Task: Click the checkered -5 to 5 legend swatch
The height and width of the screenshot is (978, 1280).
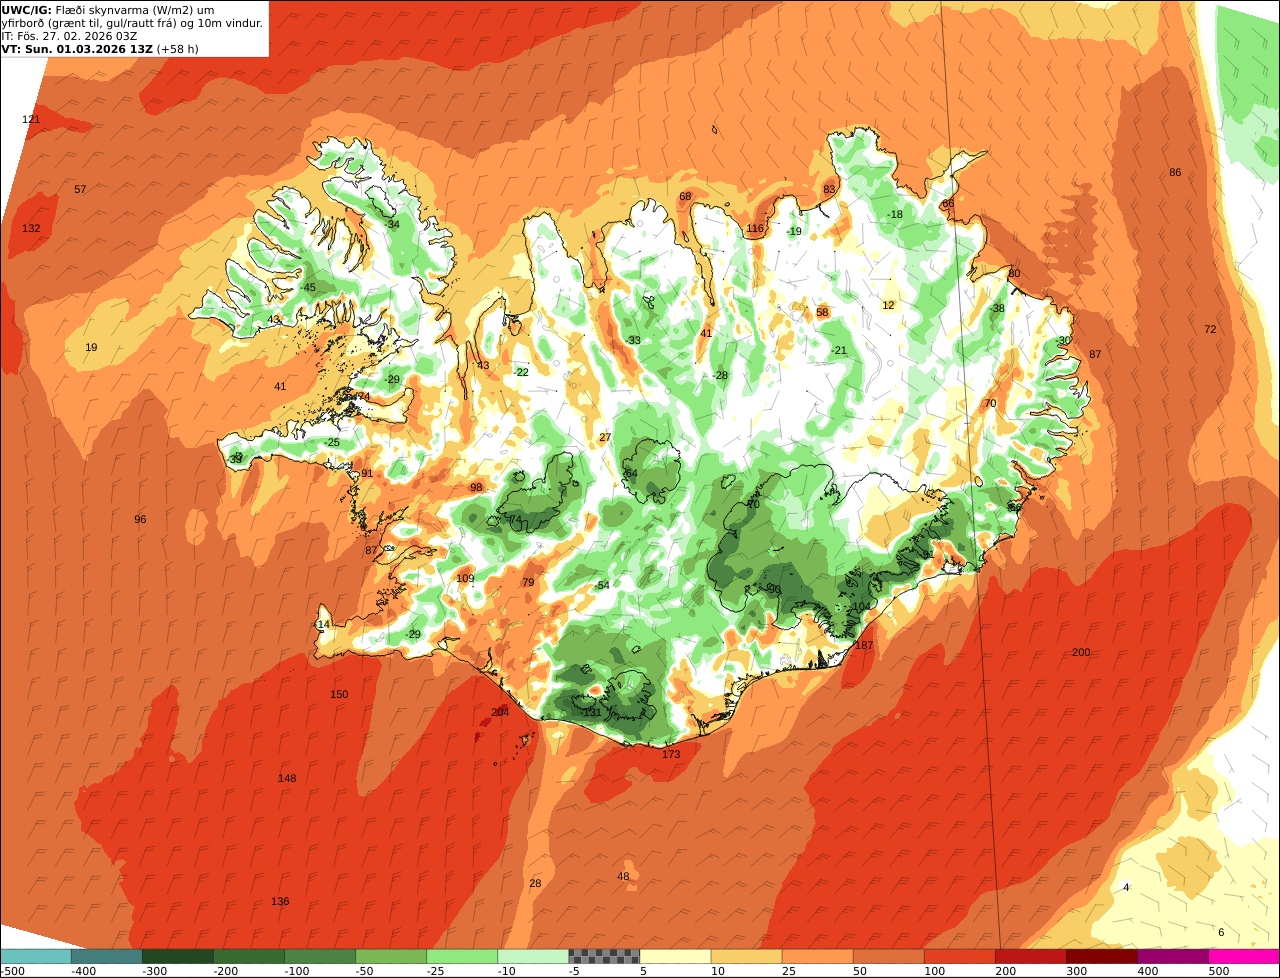Action: tap(604, 956)
